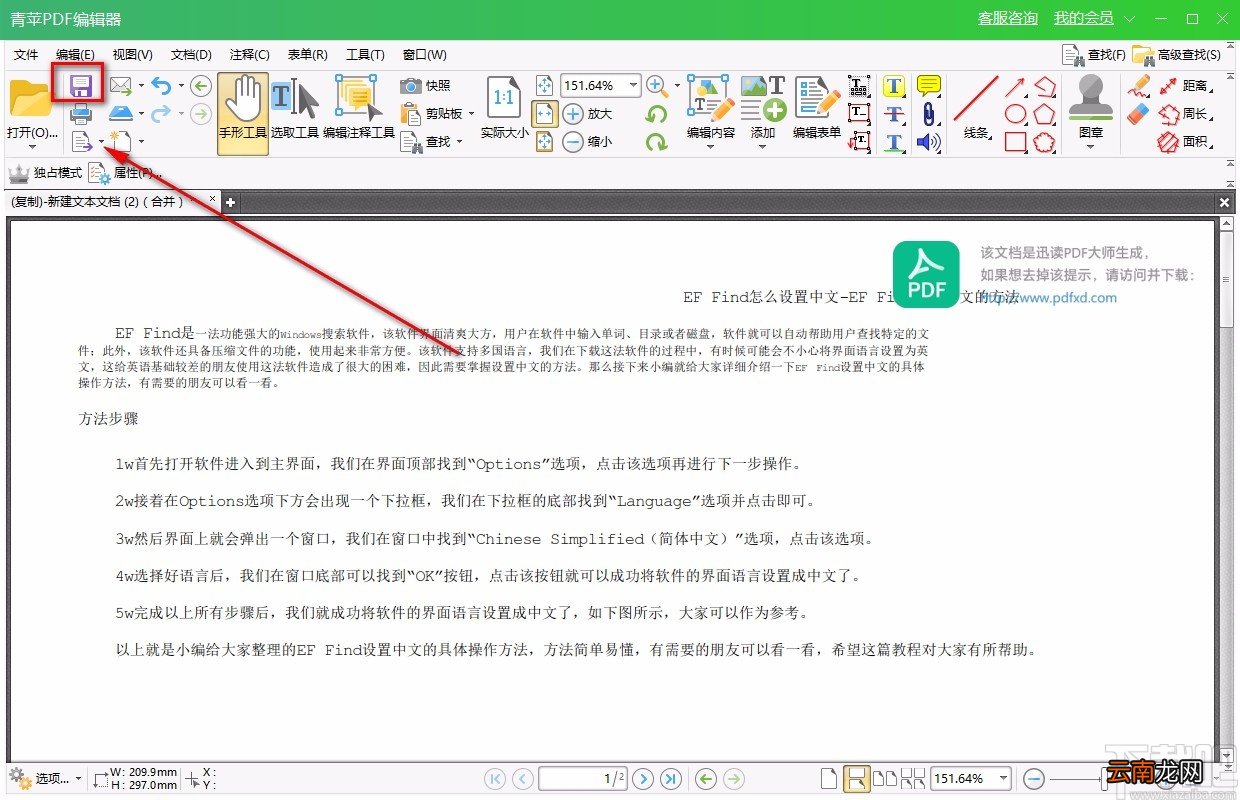Select the 手形工具 hand tool
Screen dimensions: 1240x800
point(243,113)
